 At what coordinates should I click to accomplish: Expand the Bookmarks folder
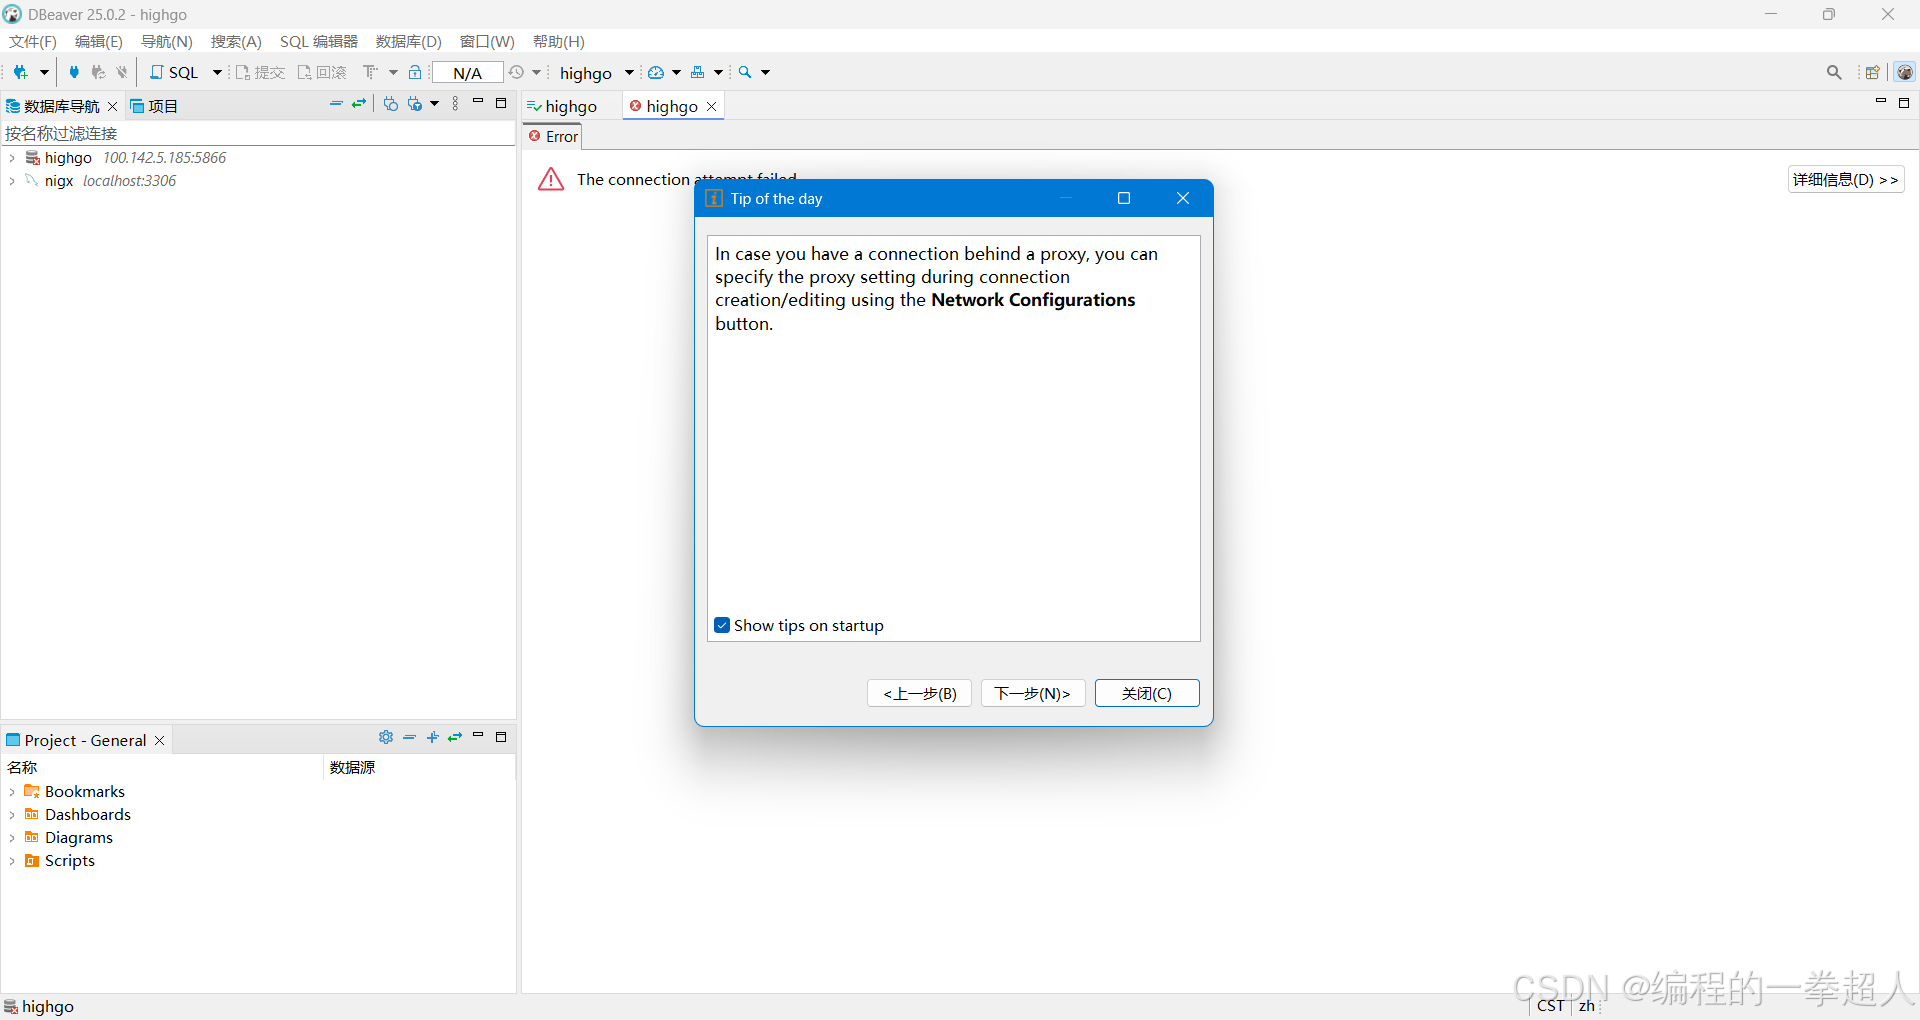click(x=11, y=792)
